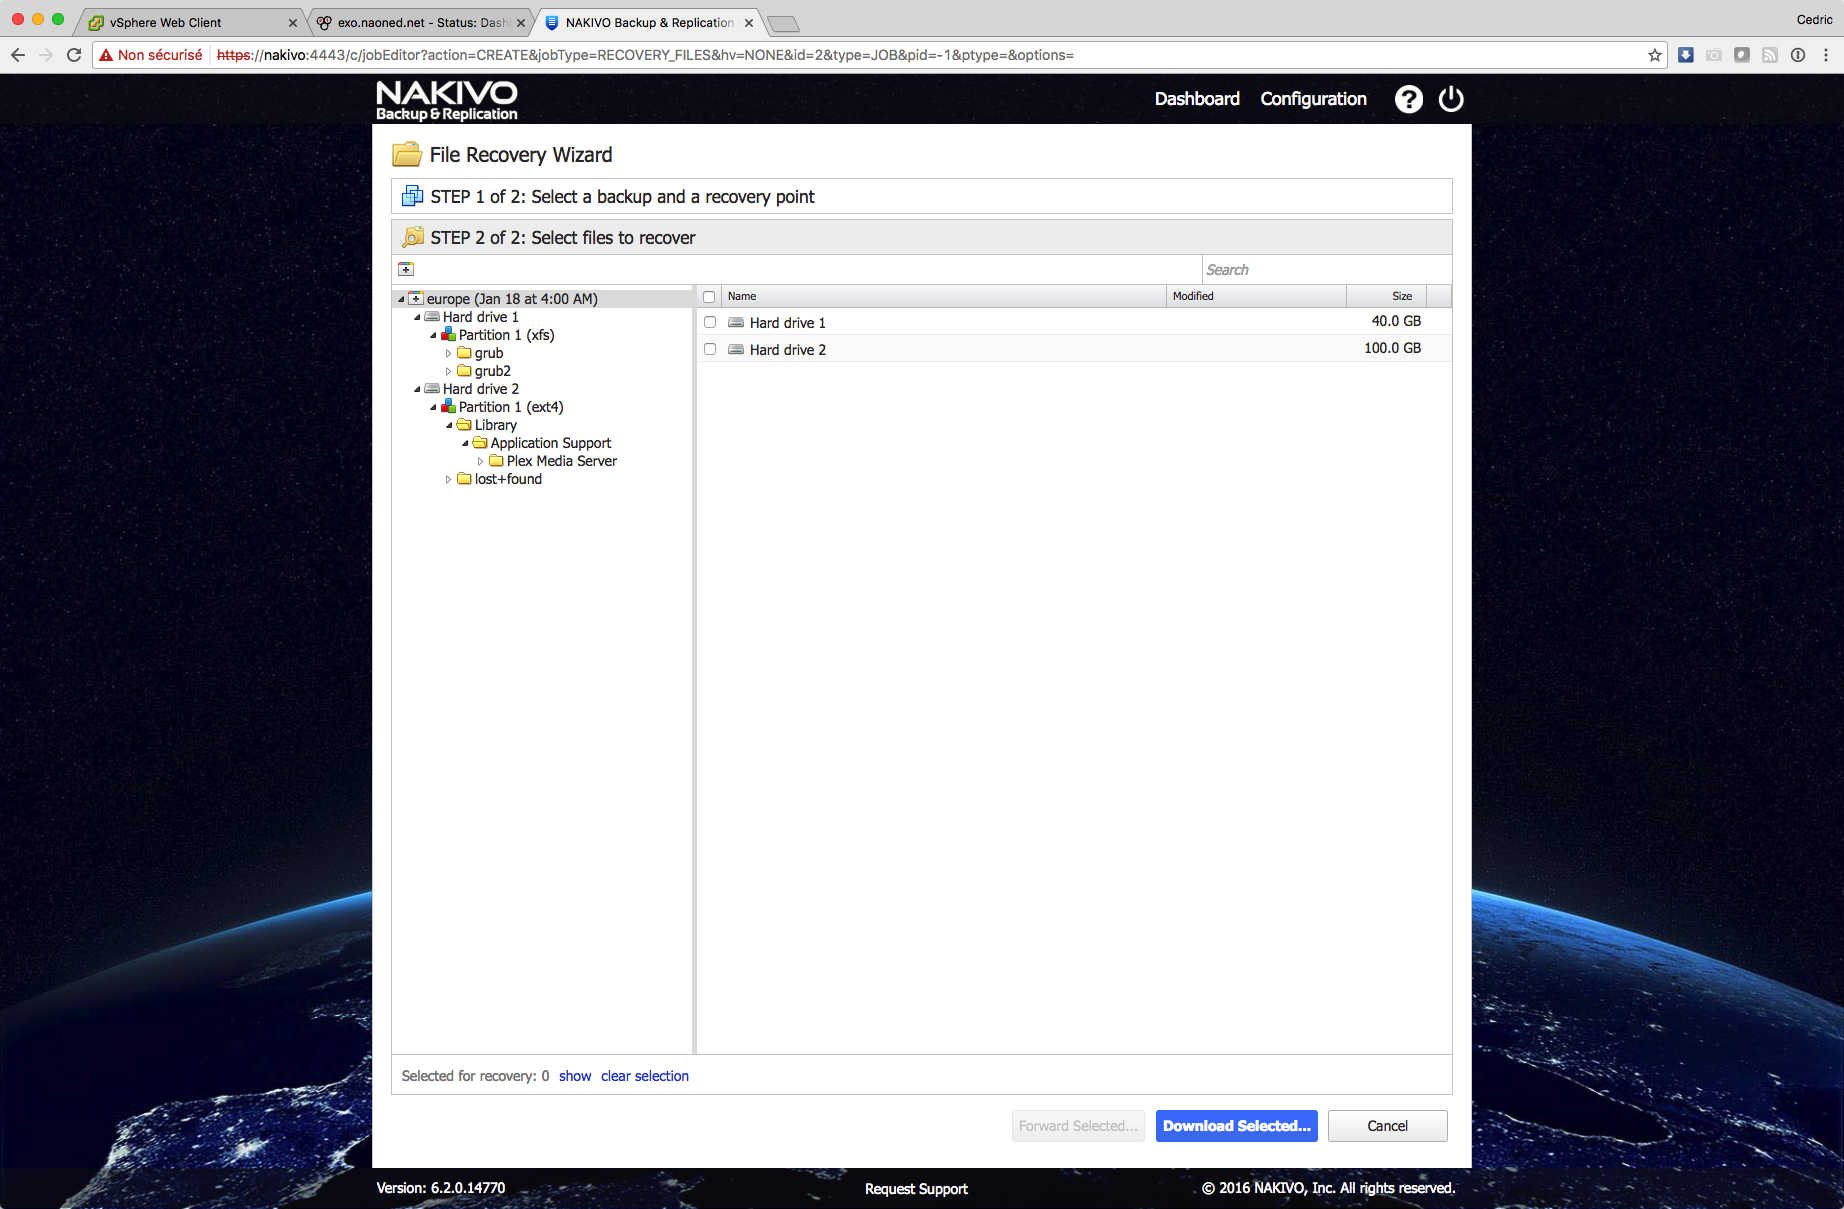Open the Dashboard menu
1844x1209 pixels.
point(1196,99)
